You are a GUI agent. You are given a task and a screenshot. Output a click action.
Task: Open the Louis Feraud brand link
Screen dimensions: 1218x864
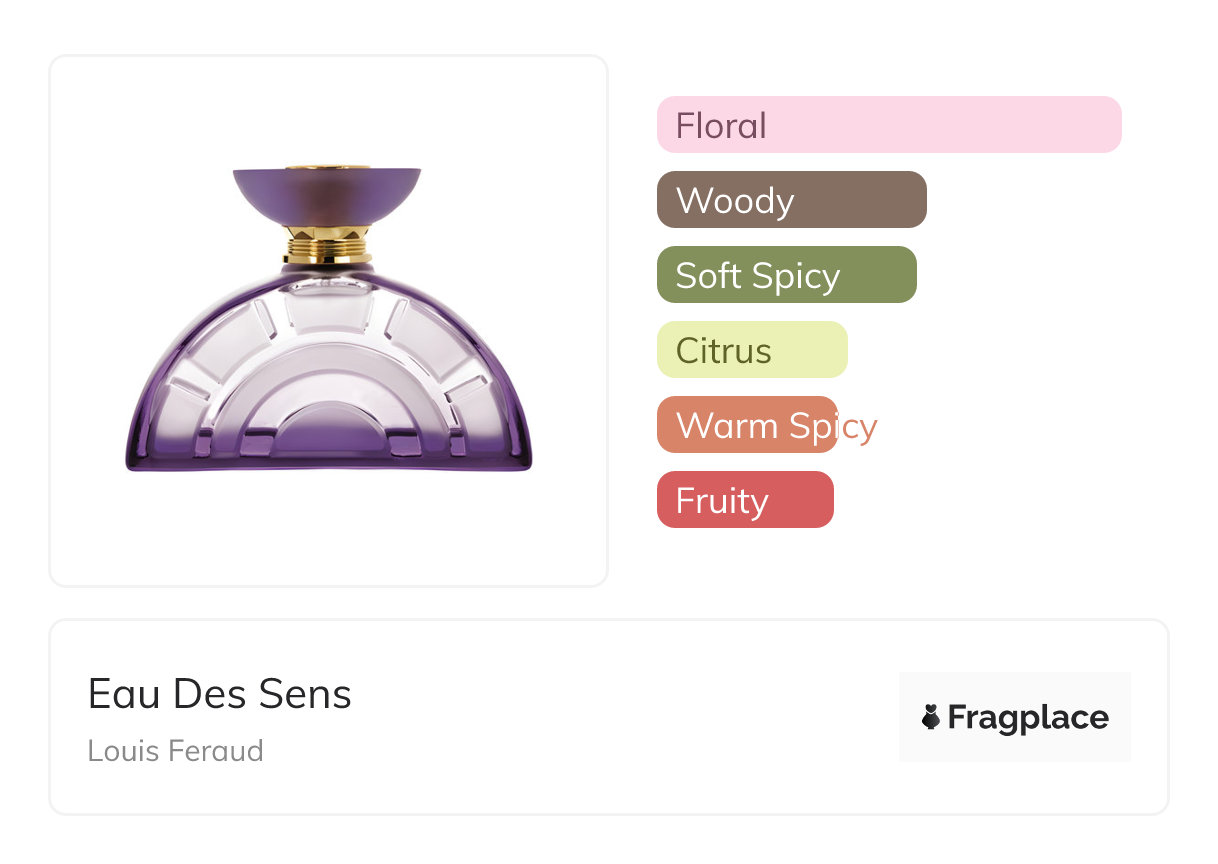pyautogui.click(x=175, y=750)
